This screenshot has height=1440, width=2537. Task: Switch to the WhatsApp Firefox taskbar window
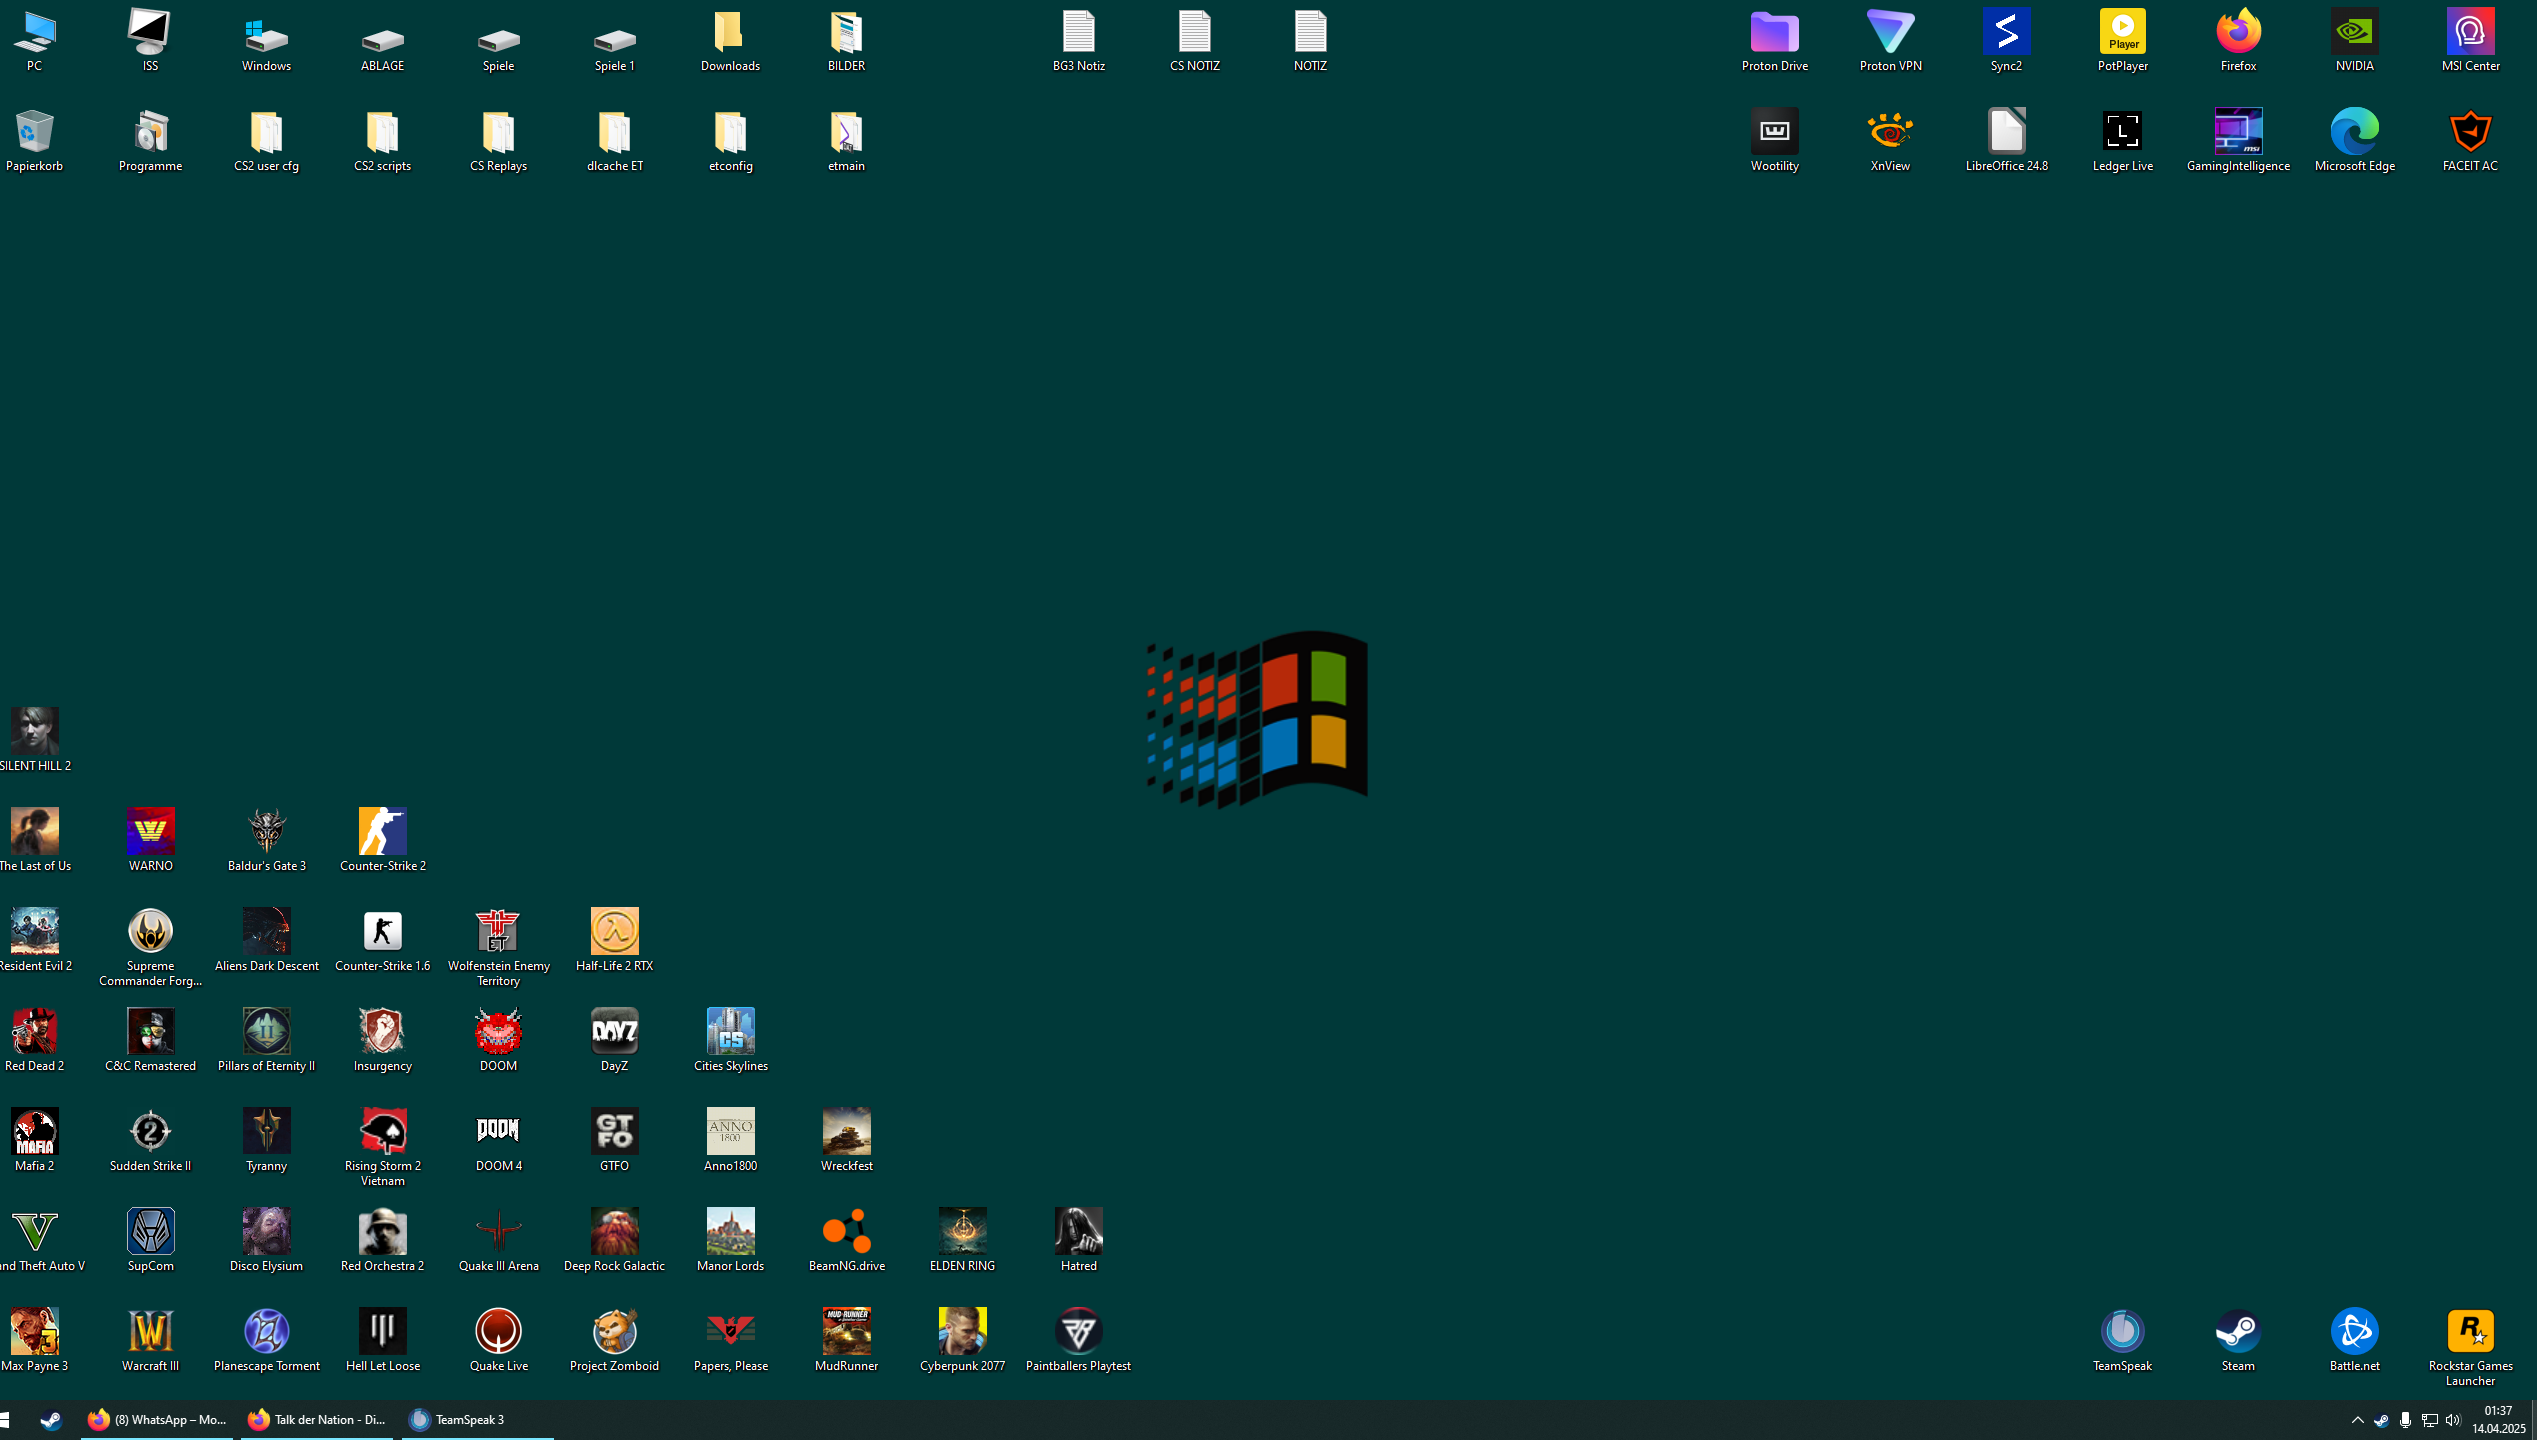pos(157,1420)
